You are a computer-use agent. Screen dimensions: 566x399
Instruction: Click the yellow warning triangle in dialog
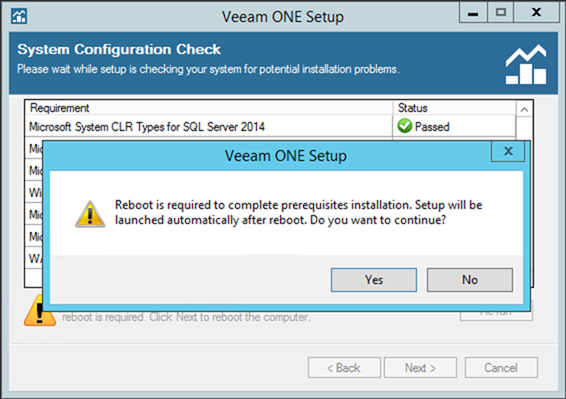pos(90,214)
